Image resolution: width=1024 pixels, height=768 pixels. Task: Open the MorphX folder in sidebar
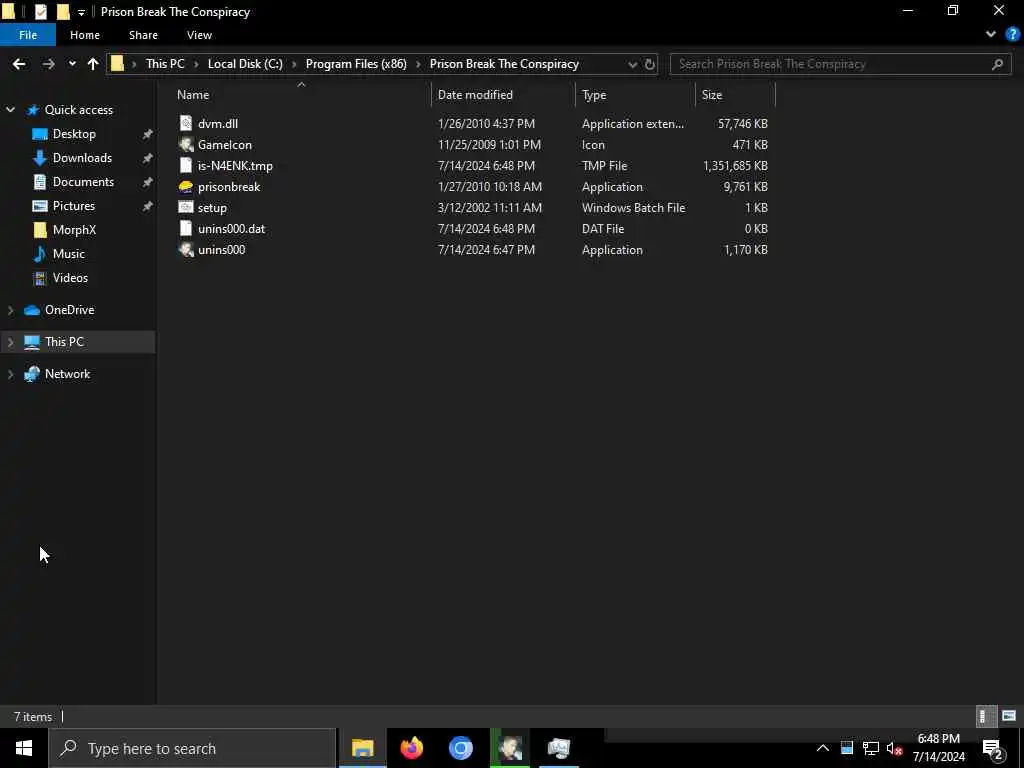tap(74, 230)
